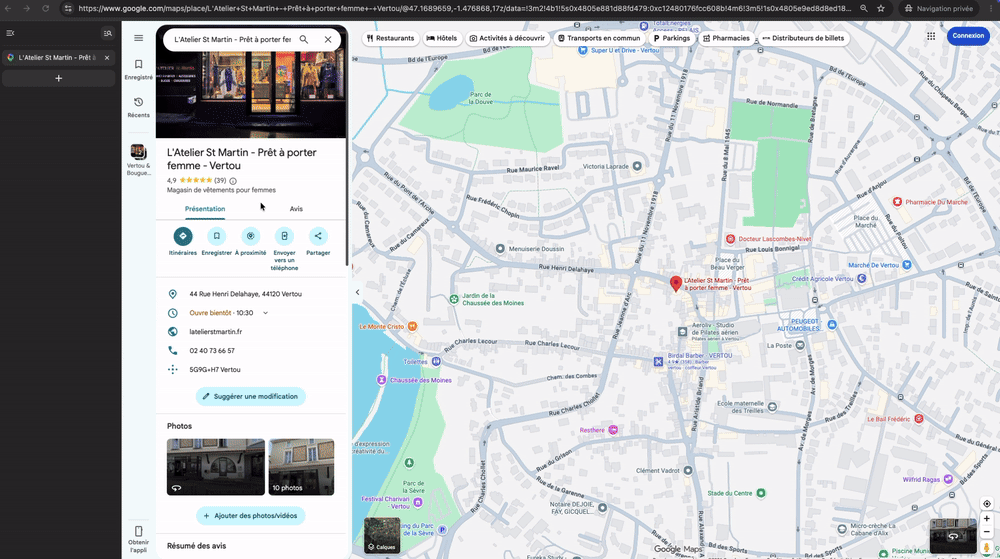Screen dimensions: 1000x559
Task: Click Envoyer vers un téléphone icon
Action: click(x=284, y=236)
